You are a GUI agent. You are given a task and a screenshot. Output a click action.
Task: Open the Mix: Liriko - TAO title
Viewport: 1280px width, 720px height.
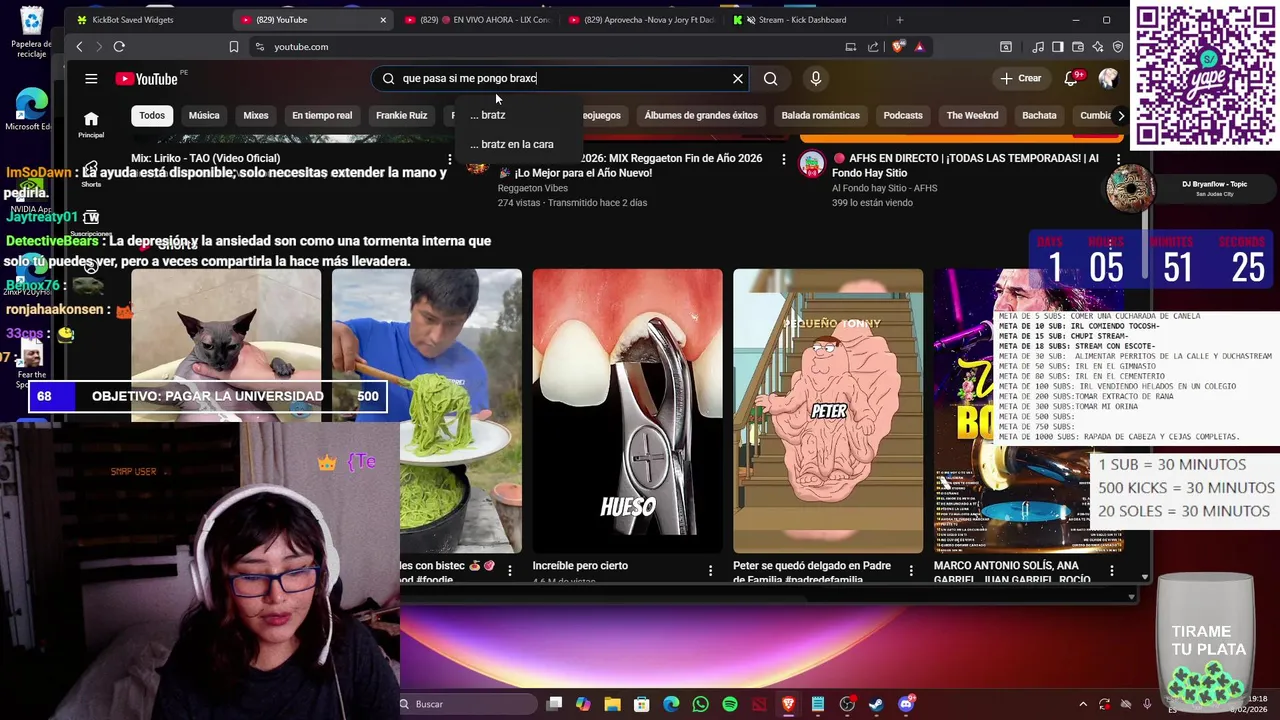pos(205,158)
